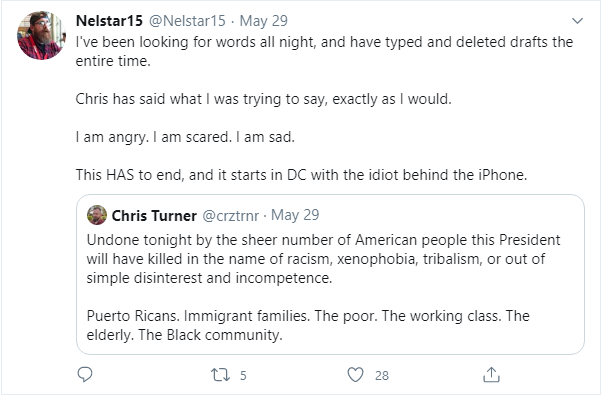Click the sentence 'This HAS to end'
The image size is (602, 395).
click(x=301, y=175)
